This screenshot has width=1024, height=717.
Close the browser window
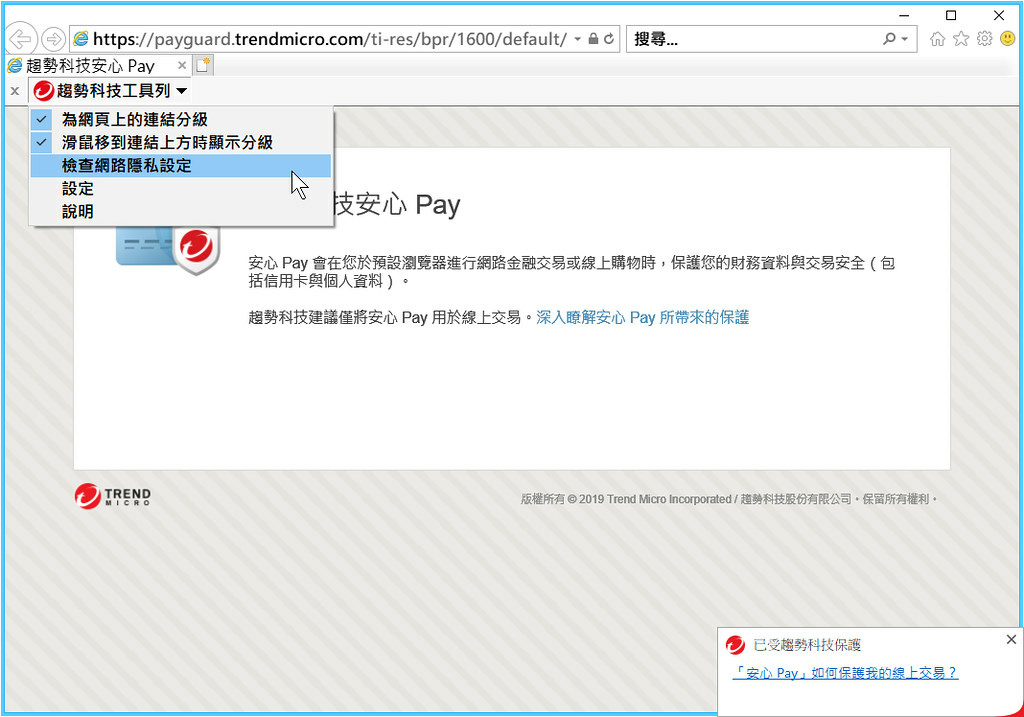[999, 15]
